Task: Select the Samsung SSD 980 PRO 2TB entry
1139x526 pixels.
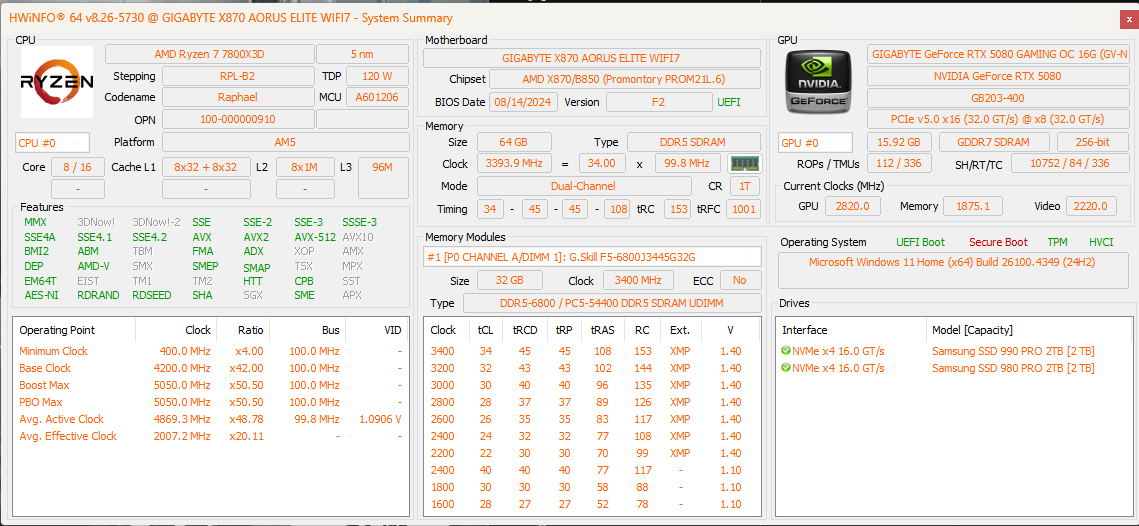Action: (1013, 368)
